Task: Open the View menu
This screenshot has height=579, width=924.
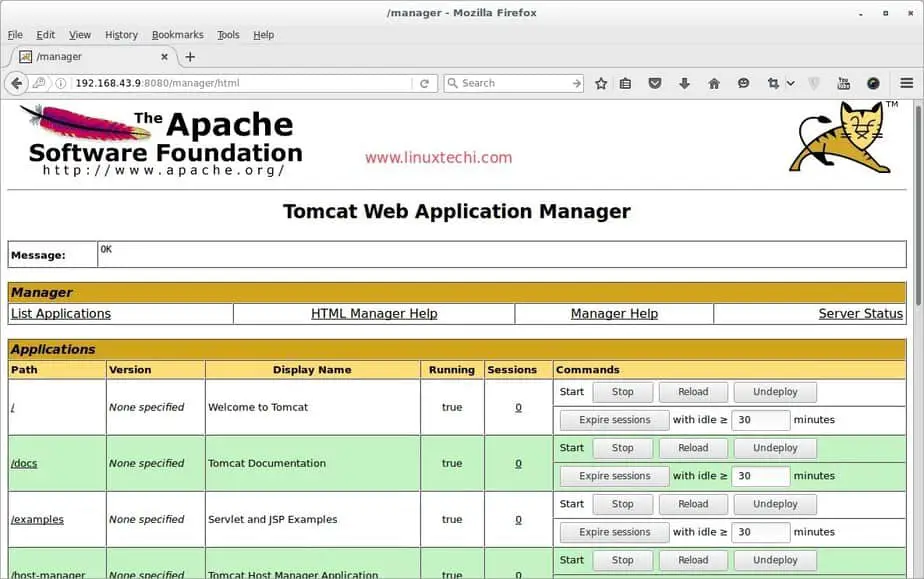Action: pos(80,35)
